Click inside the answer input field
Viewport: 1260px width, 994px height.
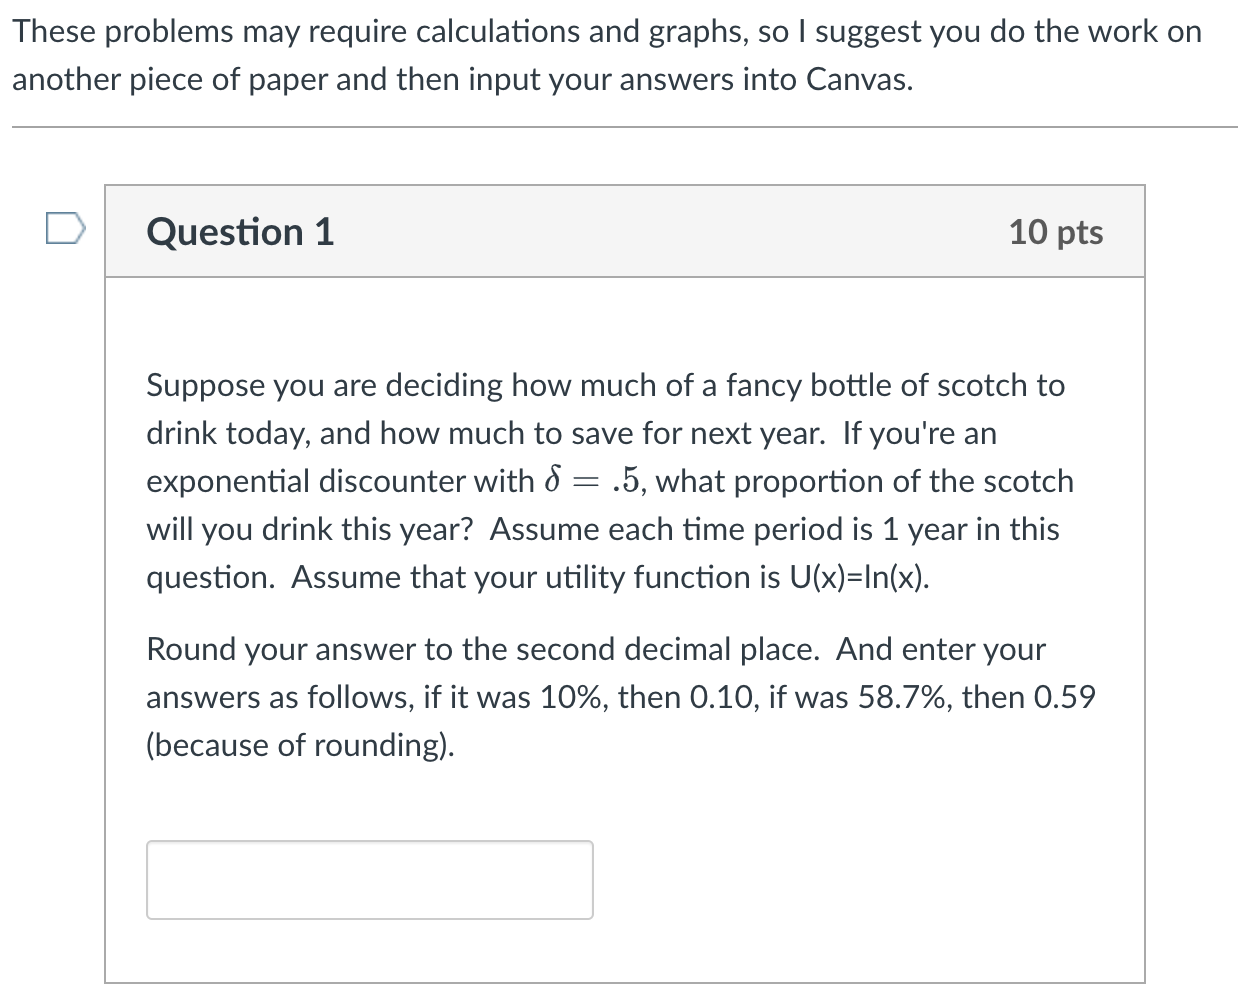(370, 879)
